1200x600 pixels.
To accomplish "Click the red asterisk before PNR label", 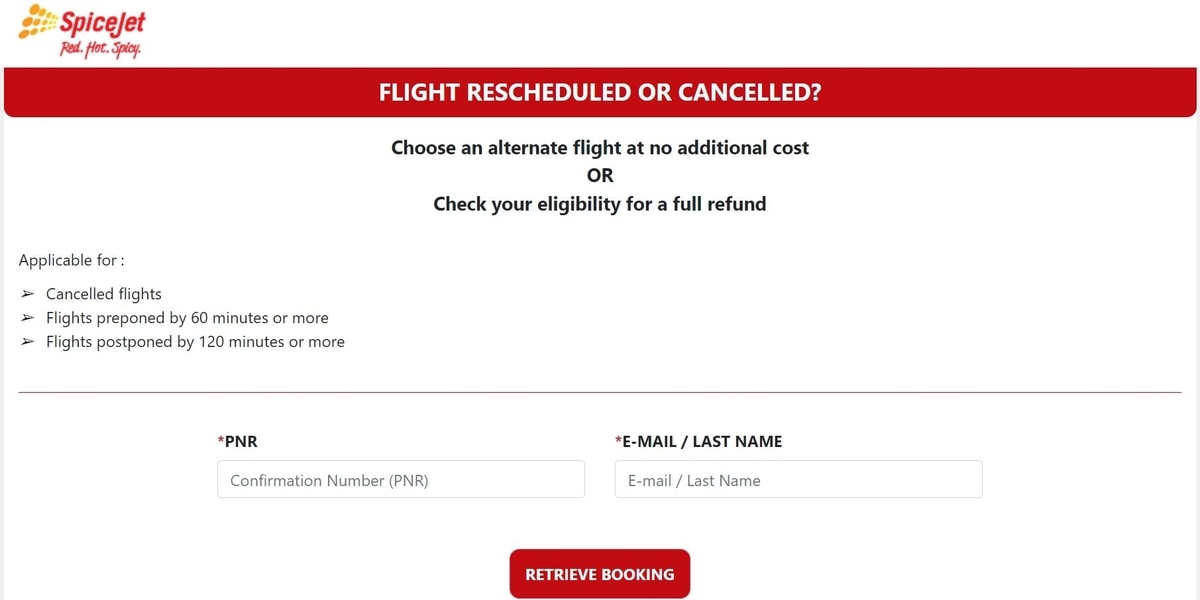I will click(221, 441).
